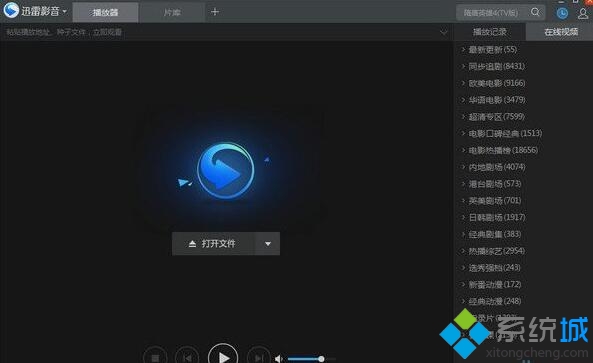This screenshot has height=363, width=593.
Task: Open the user account icon
Action: (583, 13)
